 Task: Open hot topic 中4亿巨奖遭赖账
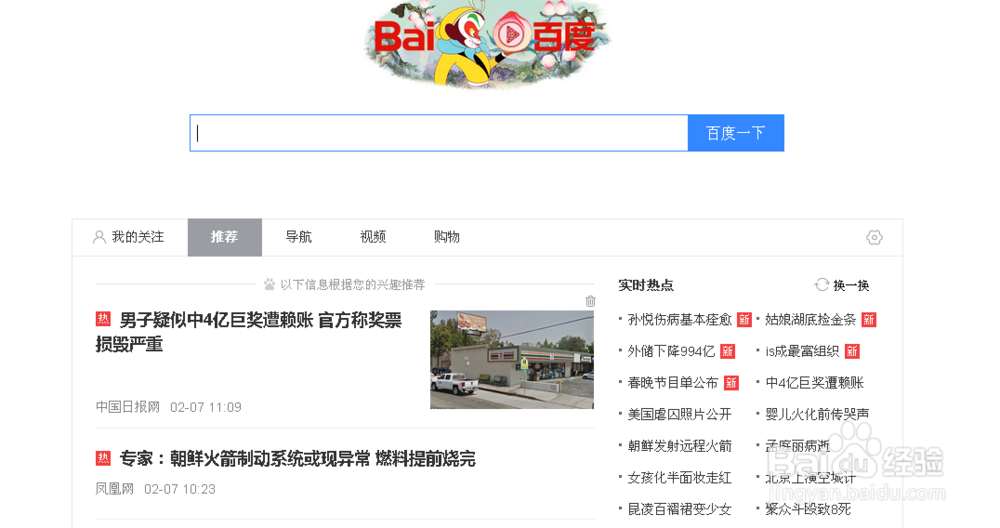point(814,383)
